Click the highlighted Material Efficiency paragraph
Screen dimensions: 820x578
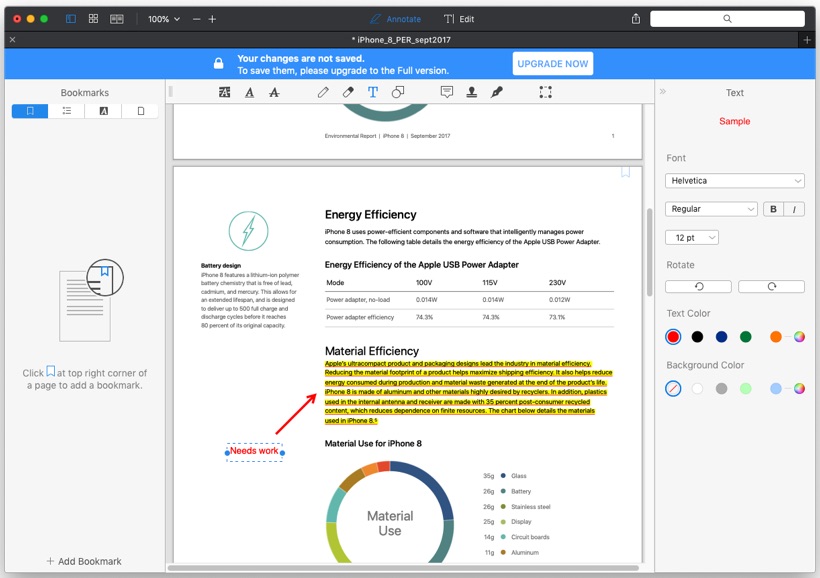coord(468,392)
